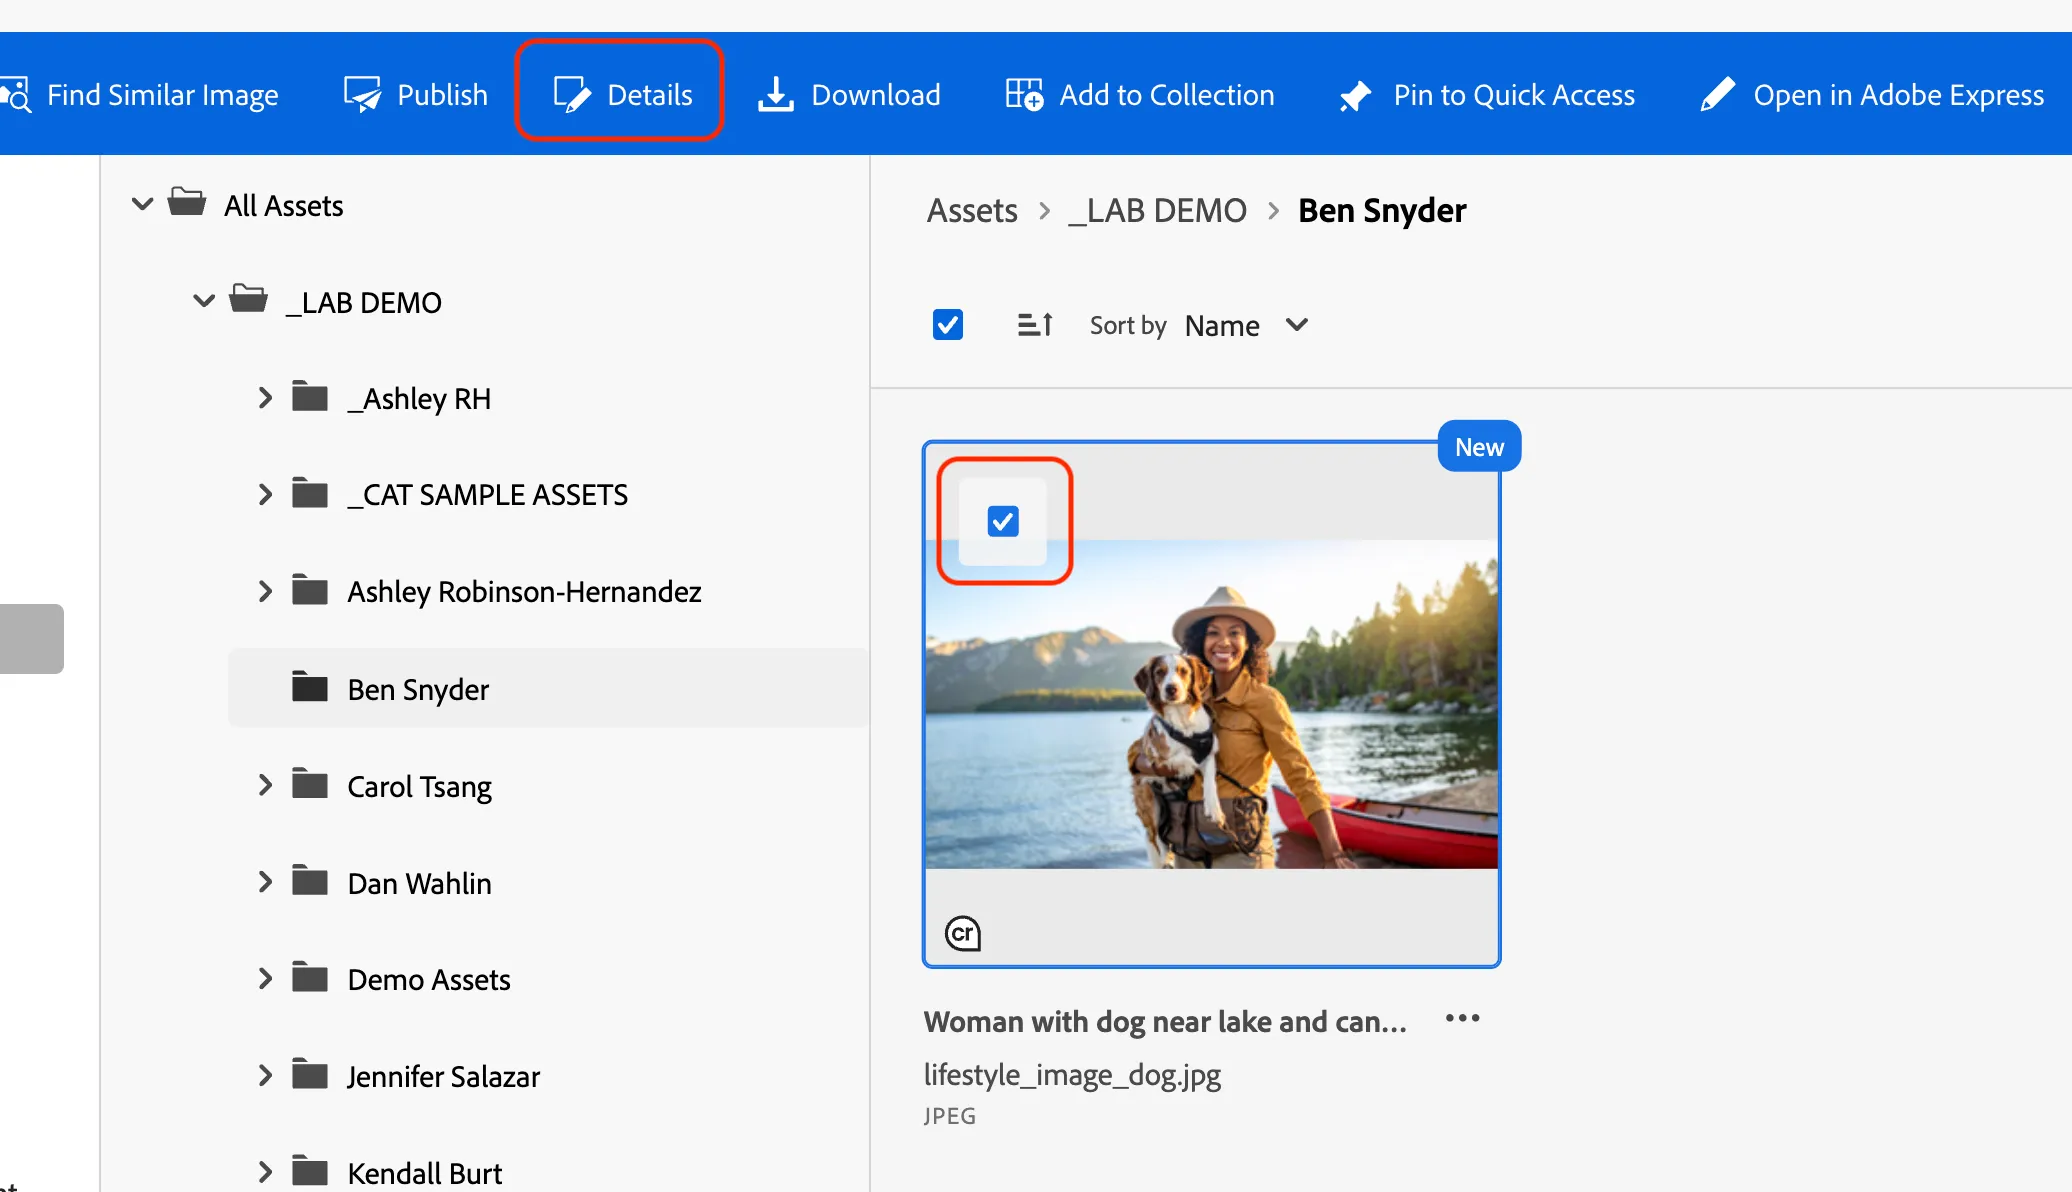Screen dimensions: 2072x1192
Task: Expand the Ashley Robinson-Hernandez folder
Action: pyautogui.click(x=265, y=591)
